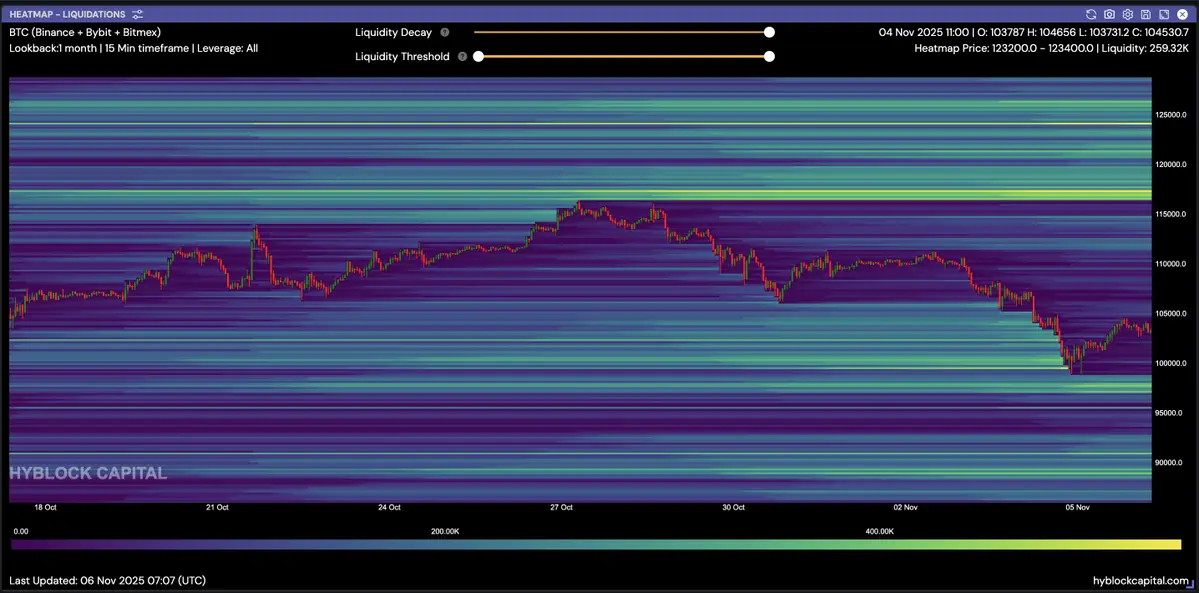Click the 200.00K color scale label
The image size is (1199, 593).
(445, 531)
